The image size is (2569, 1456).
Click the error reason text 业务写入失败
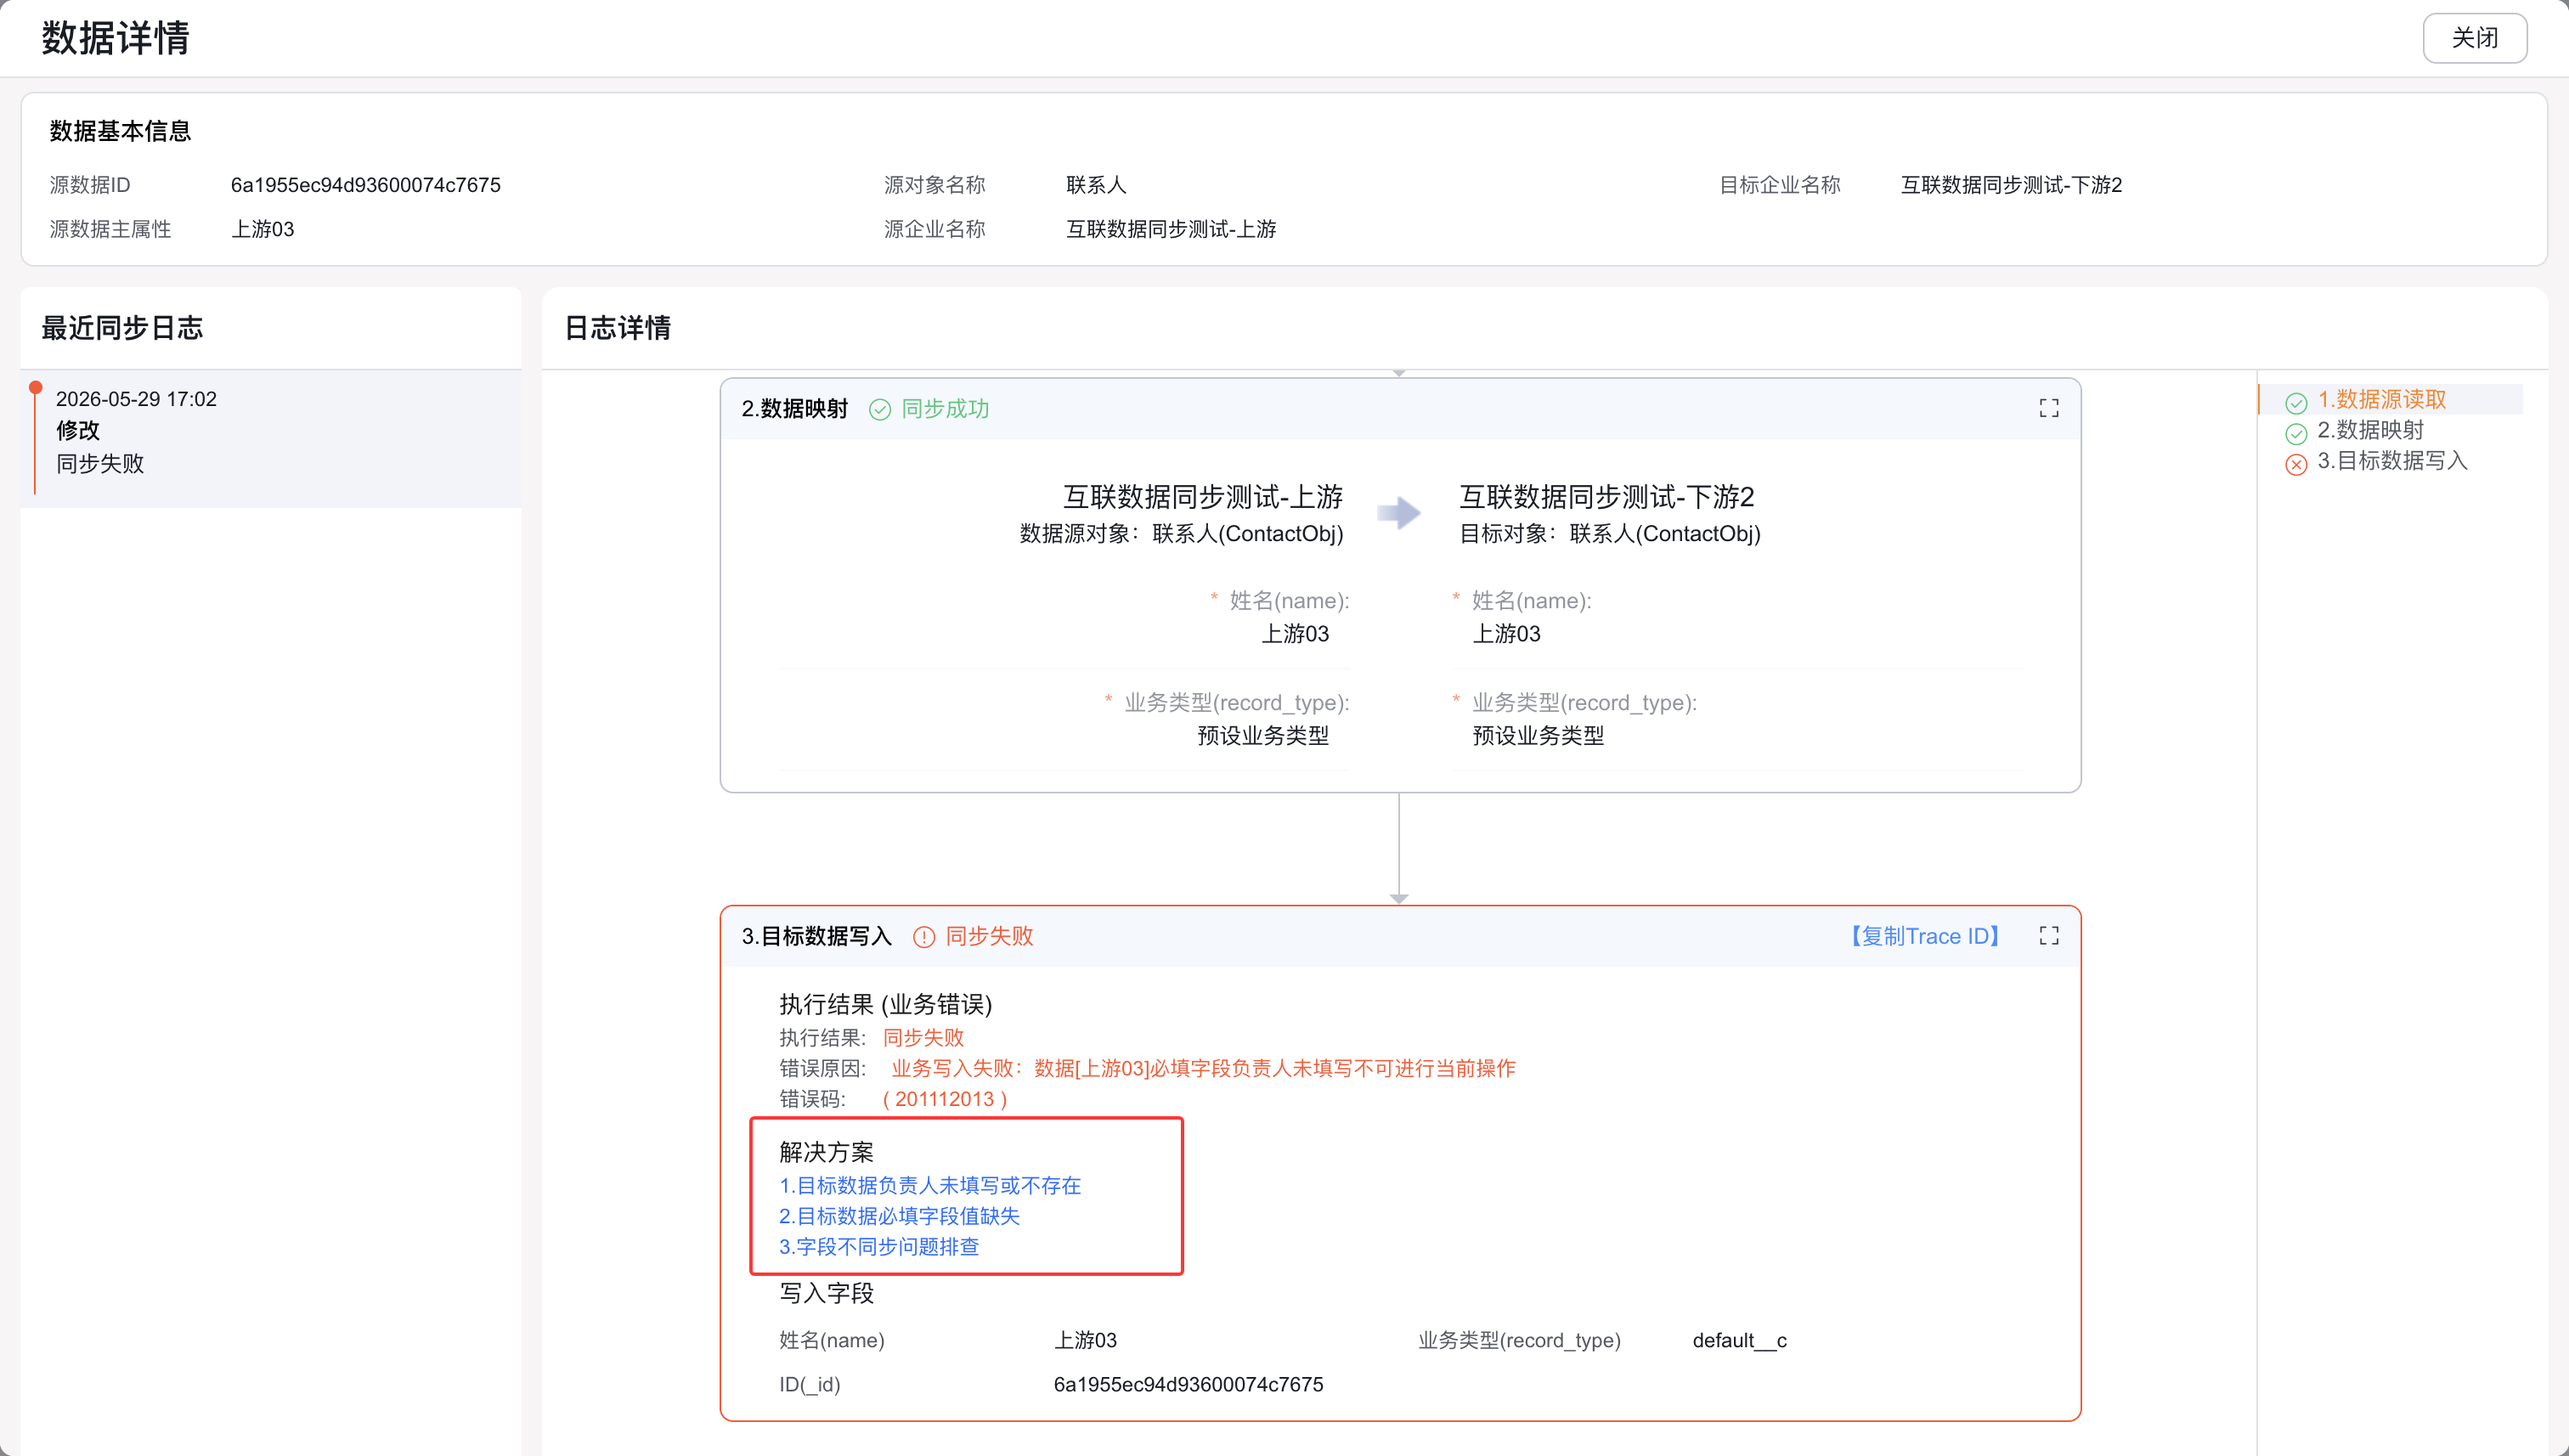[x=1203, y=1068]
